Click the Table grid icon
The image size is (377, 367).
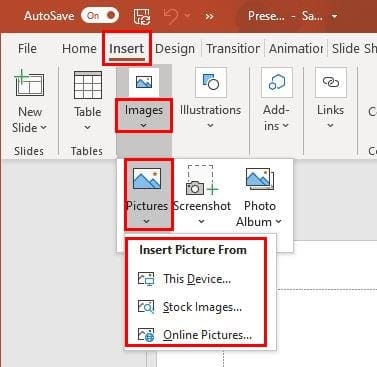(x=88, y=85)
